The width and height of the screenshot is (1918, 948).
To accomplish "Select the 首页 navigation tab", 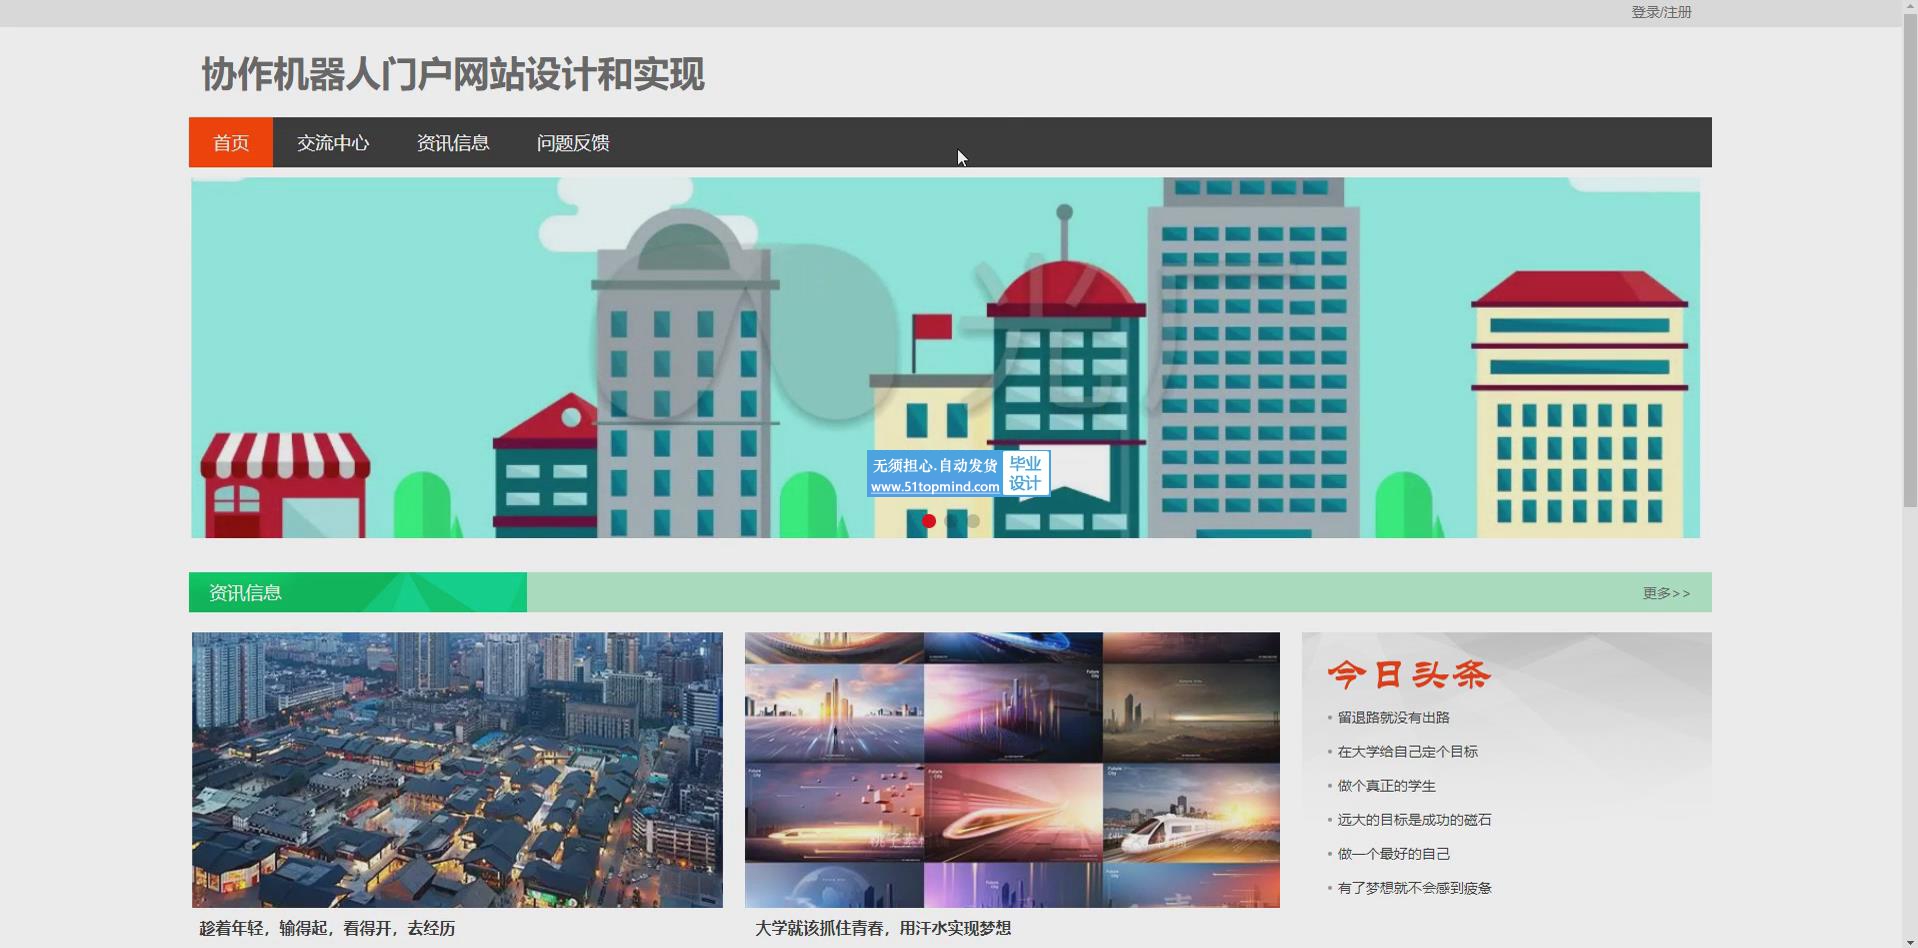I will click(231, 143).
